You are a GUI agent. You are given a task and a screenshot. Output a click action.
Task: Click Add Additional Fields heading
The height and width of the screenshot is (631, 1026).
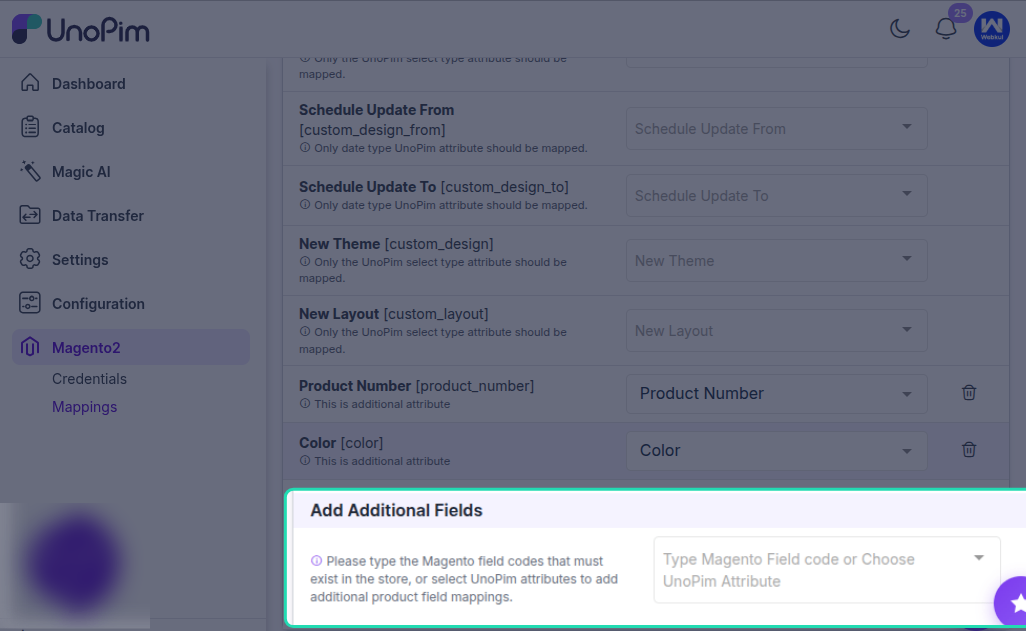tap(396, 511)
